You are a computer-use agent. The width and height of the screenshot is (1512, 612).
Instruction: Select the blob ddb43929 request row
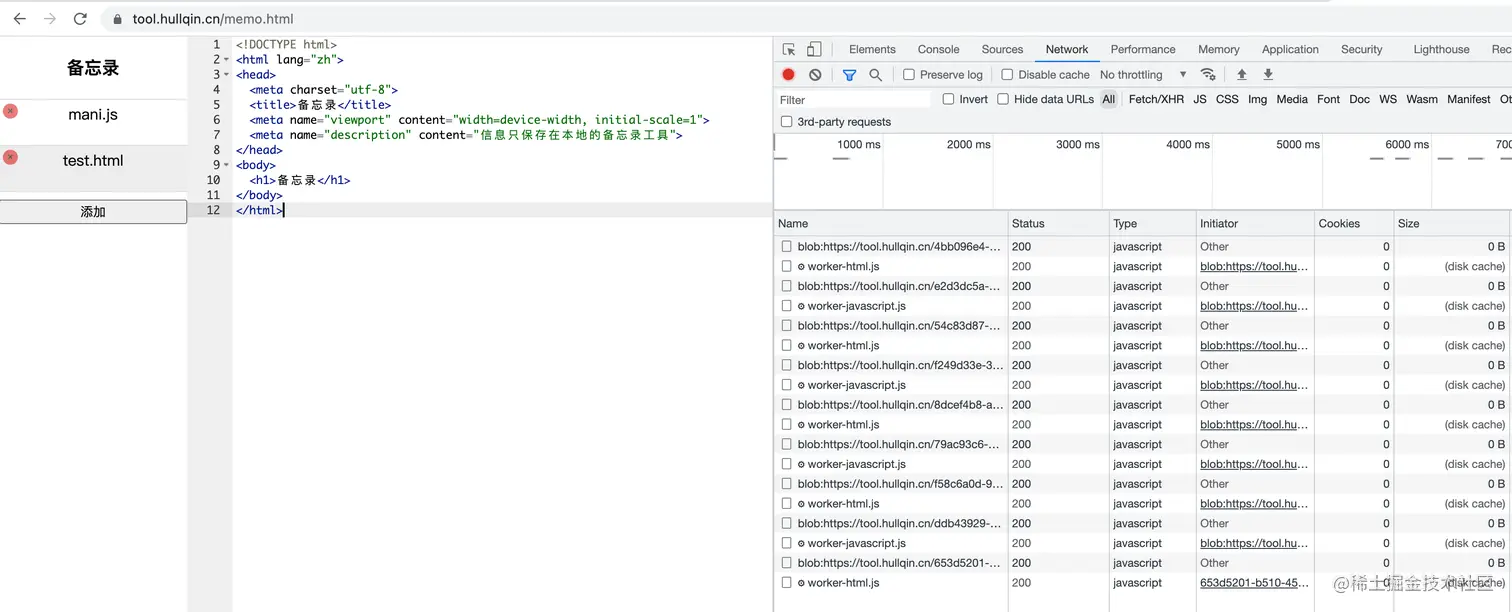pos(1141,523)
